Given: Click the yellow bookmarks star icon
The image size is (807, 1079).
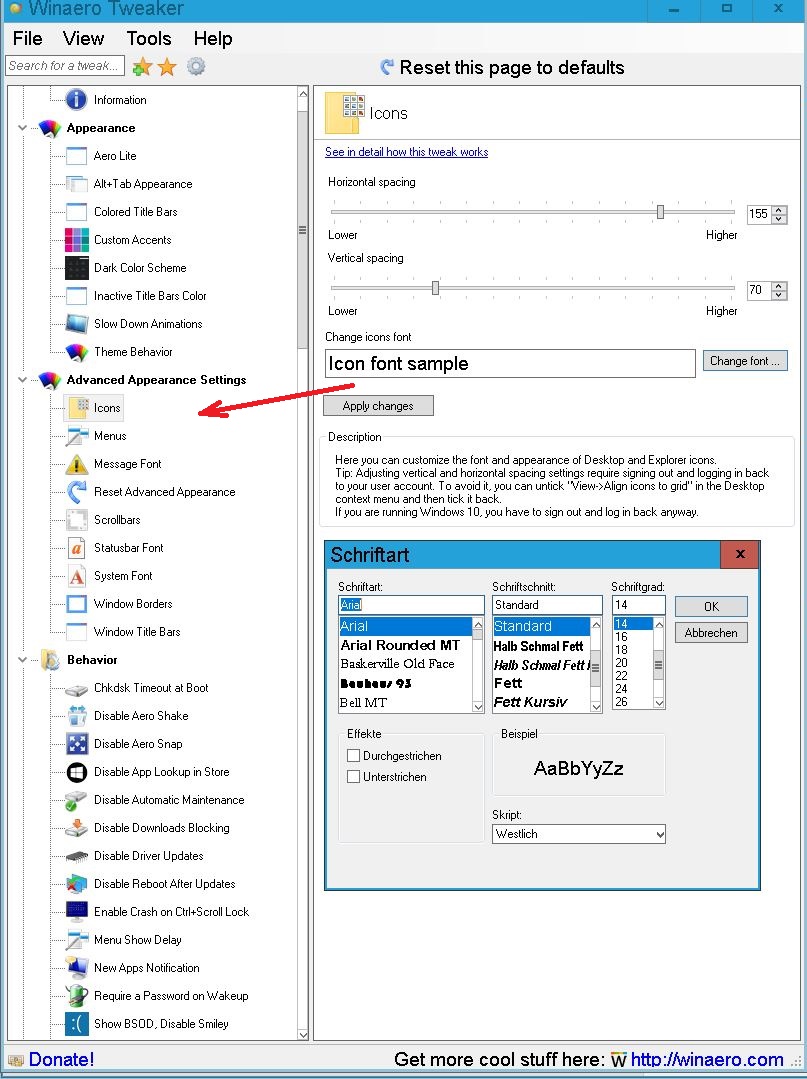Looking at the screenshot, I should click(x=167, y=67).
